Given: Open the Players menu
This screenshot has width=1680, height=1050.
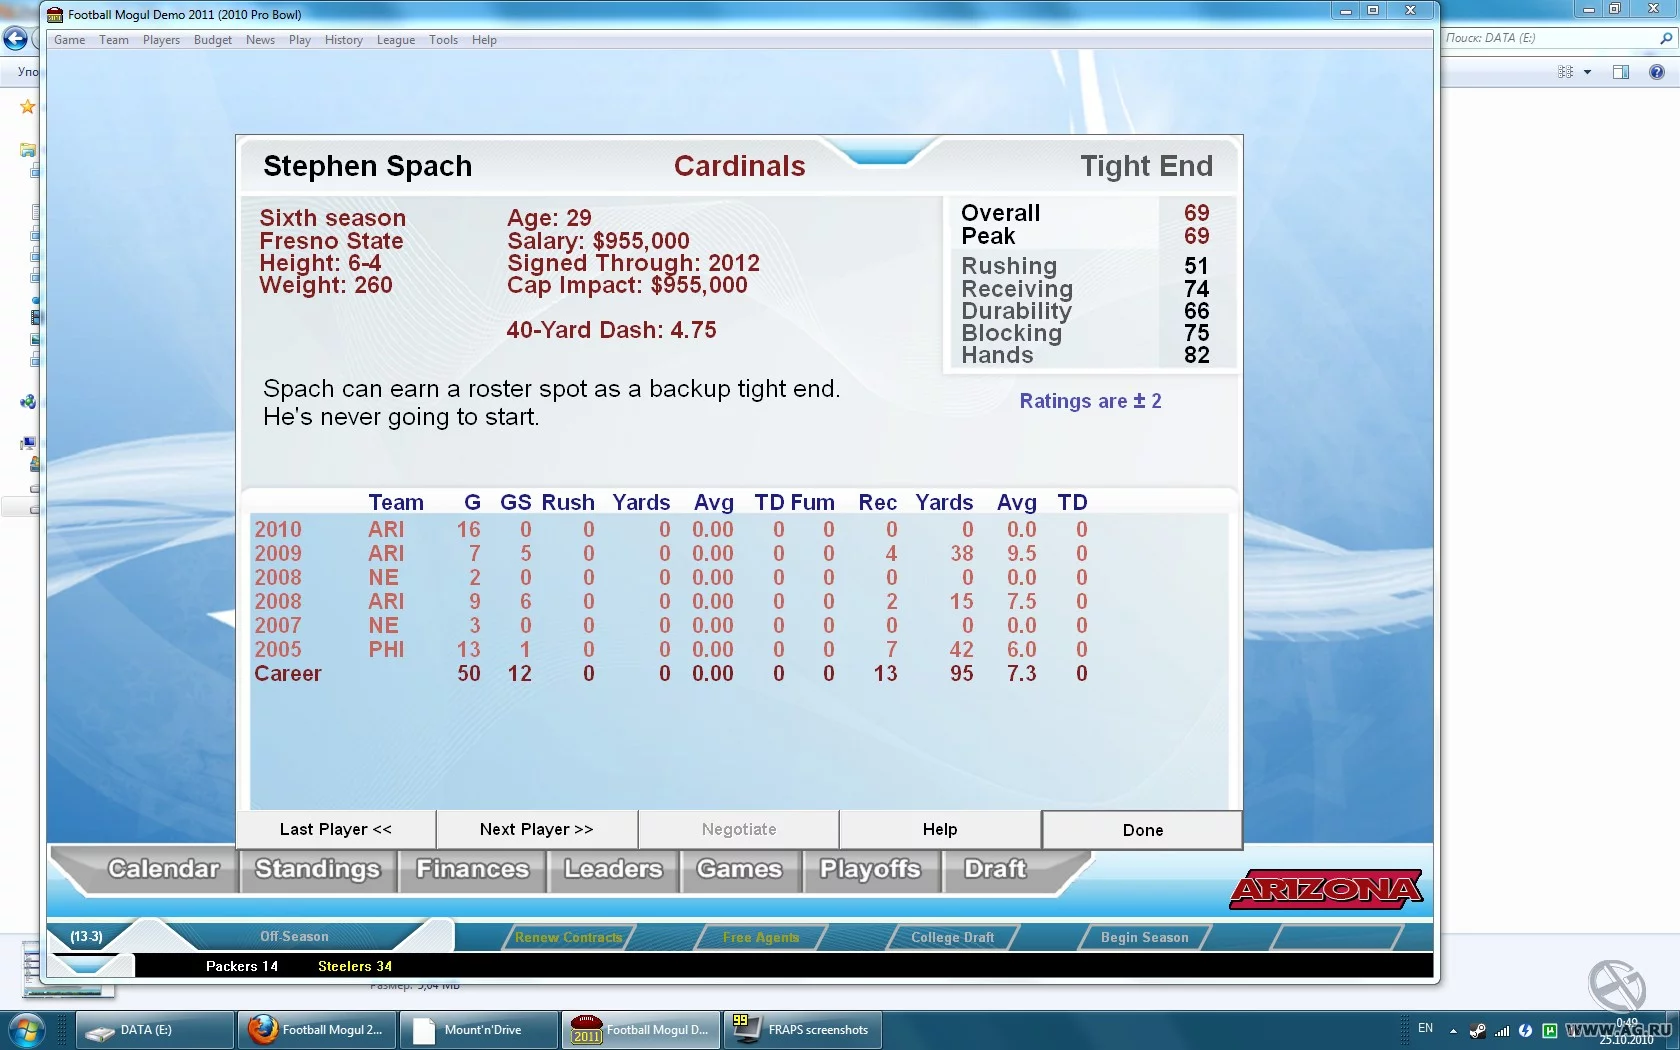Looking at the screenshot, I should tap(161, 40).
